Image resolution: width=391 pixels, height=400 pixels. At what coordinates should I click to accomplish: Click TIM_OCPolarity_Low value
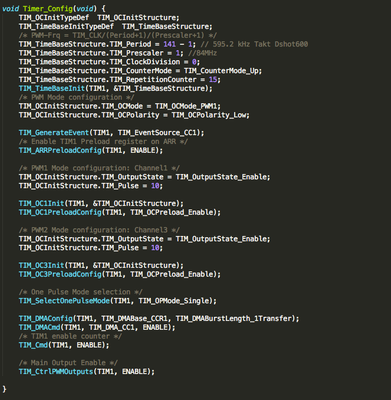209,115
